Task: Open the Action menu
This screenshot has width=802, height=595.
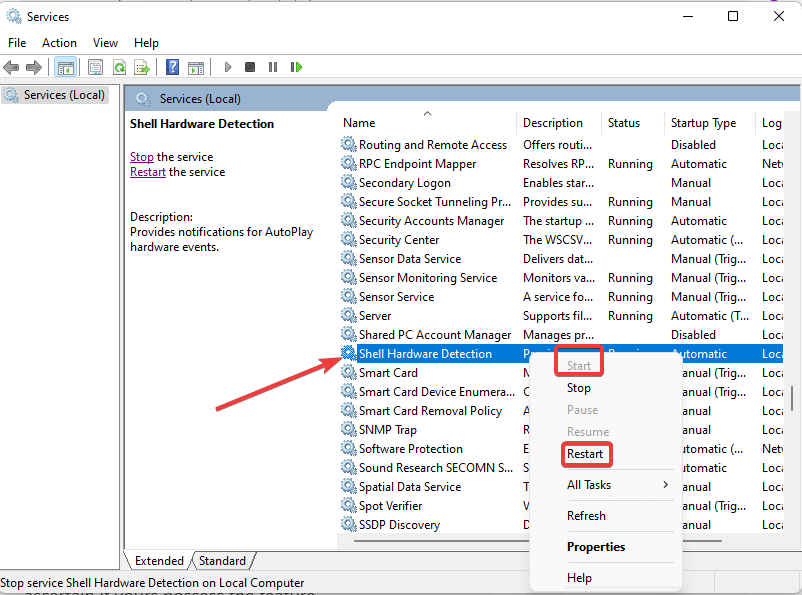Action: pos(59,42)
